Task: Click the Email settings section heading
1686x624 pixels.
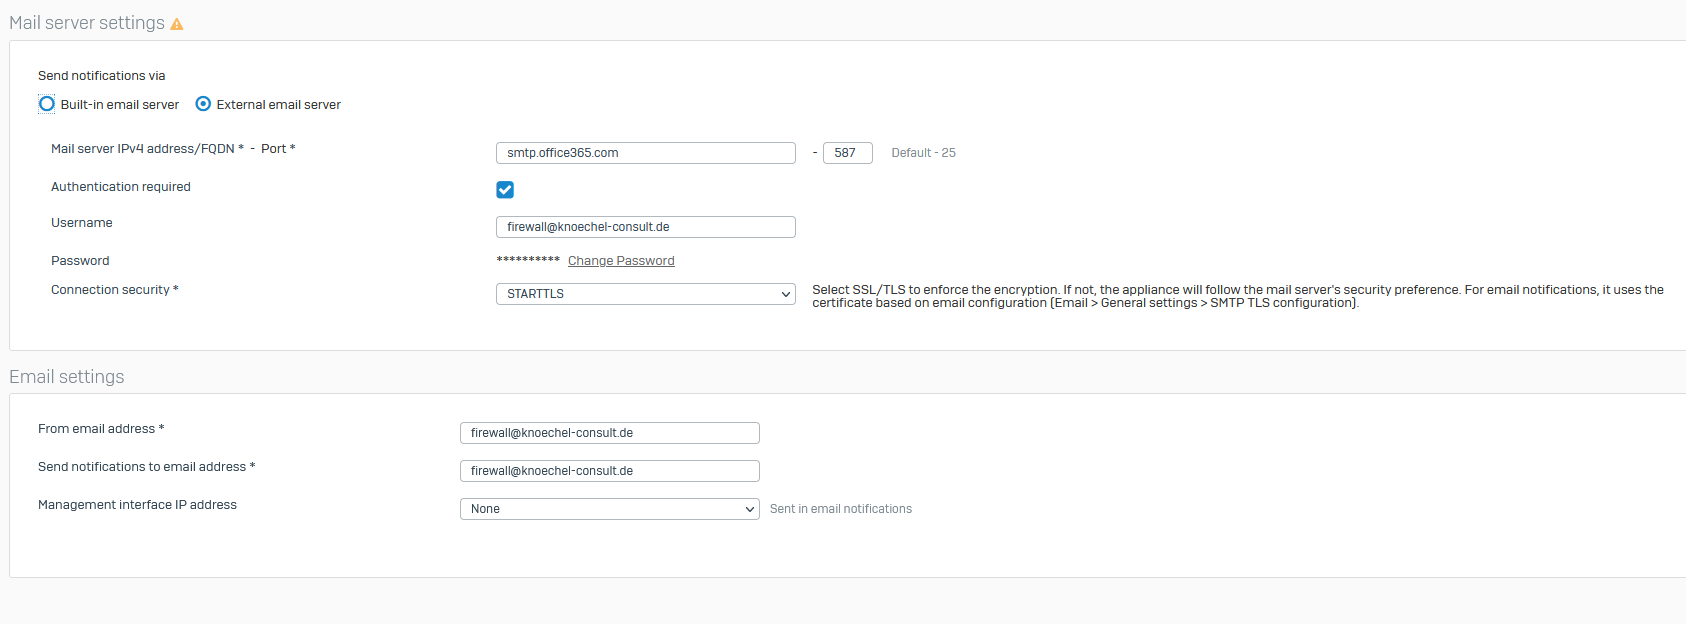Action: (67, 377)
